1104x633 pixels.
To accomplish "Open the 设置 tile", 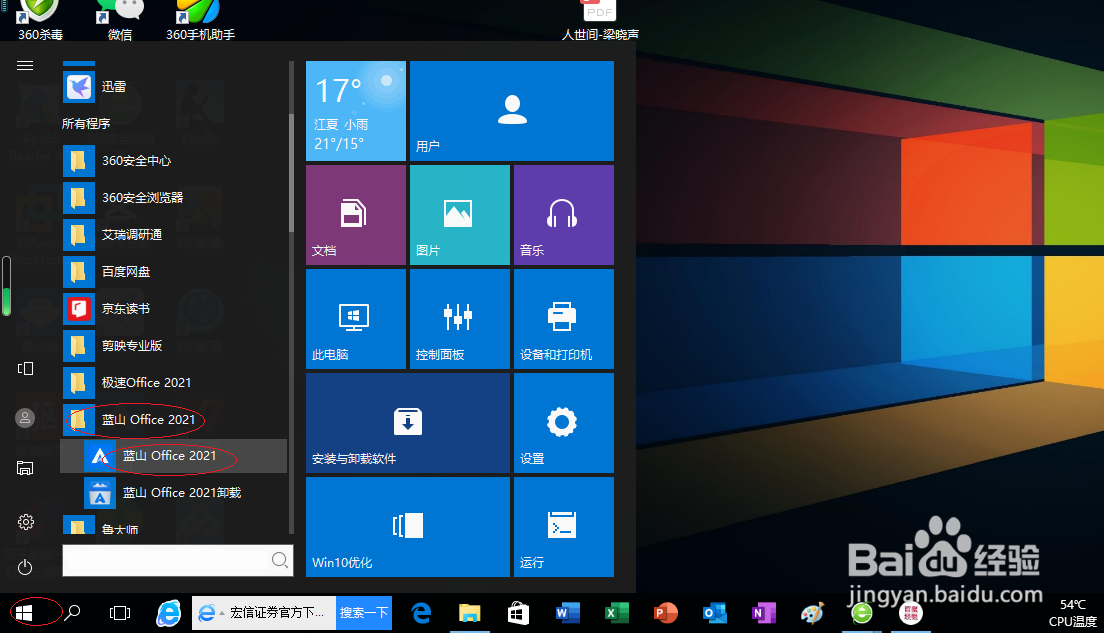I will tap(564, 423).
